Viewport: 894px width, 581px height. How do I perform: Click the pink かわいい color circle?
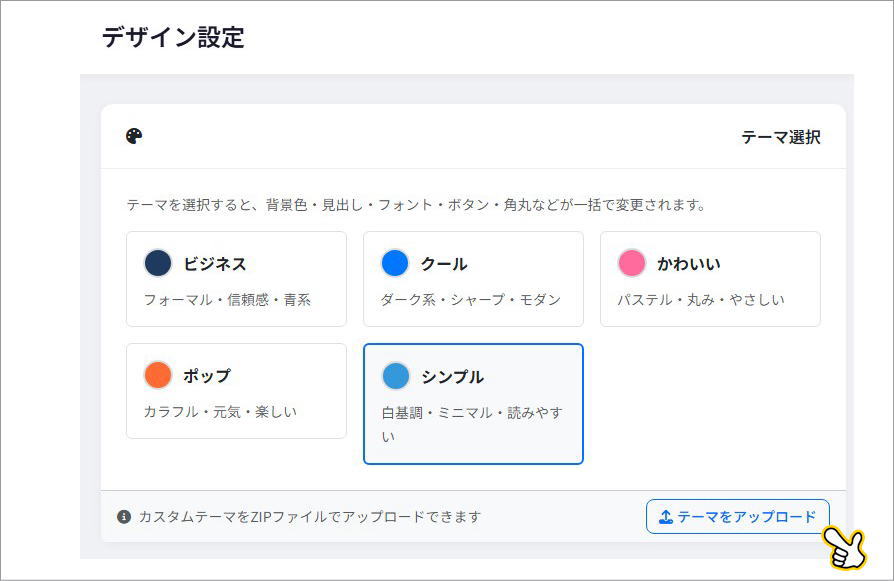click(x=632, y=264)
